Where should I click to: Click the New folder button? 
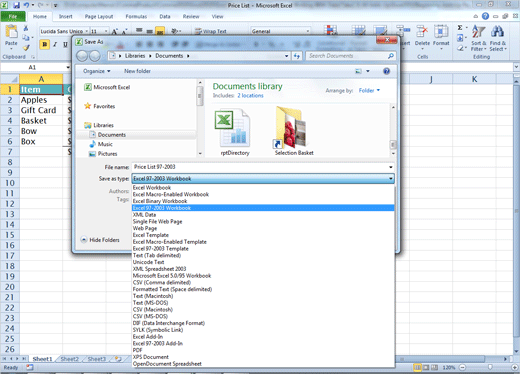pos(137,71)
